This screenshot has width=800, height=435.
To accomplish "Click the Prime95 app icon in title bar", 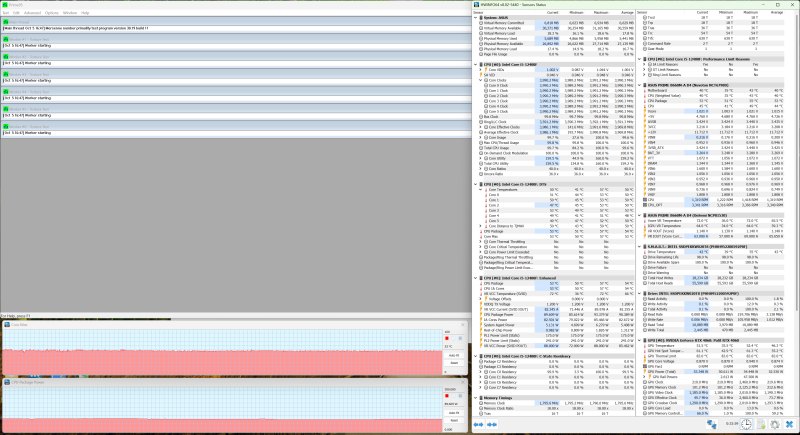I will coord(4,3).
